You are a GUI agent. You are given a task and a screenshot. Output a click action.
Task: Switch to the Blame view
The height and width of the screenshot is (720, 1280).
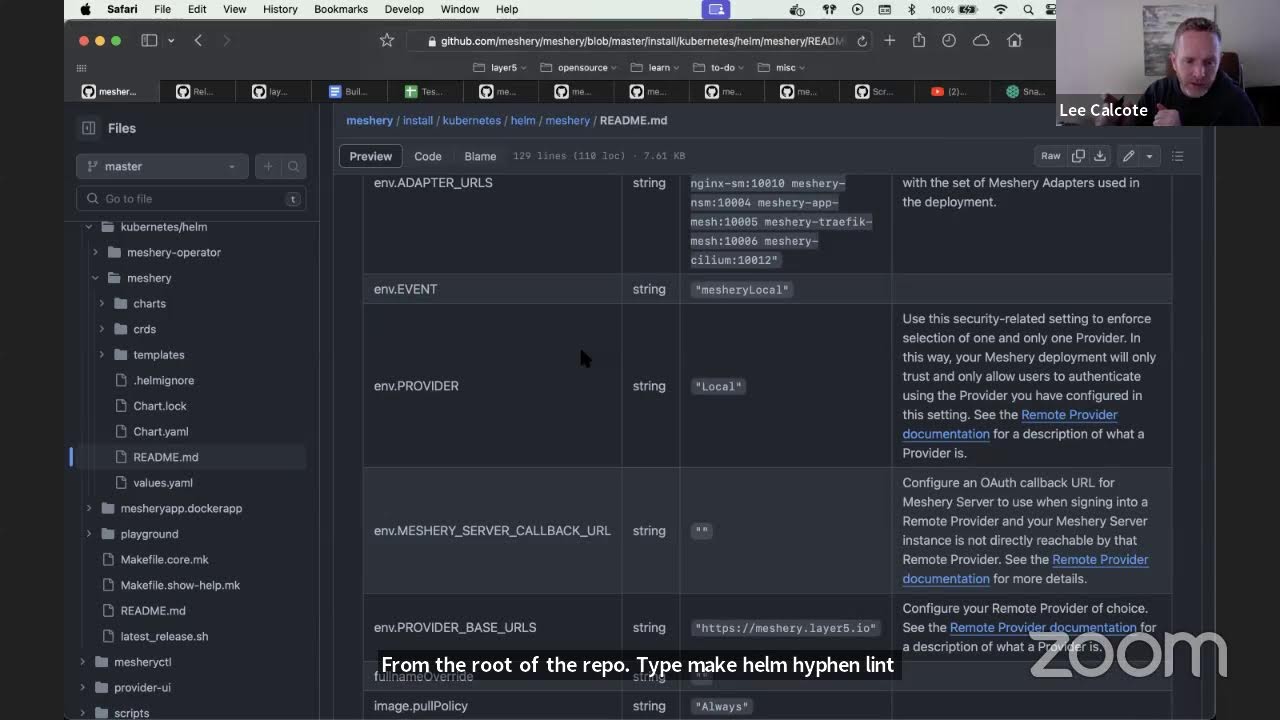pos(480,156)
